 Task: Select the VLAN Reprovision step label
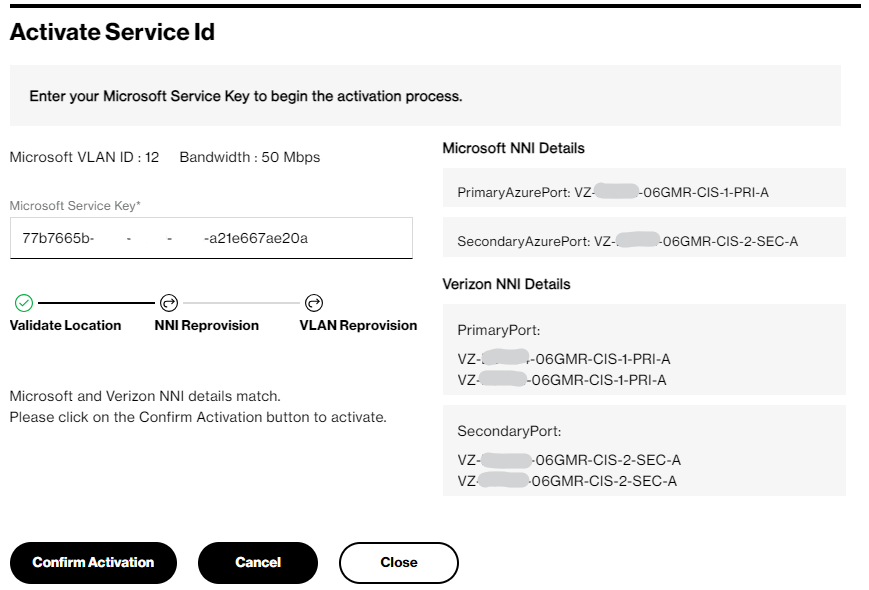click(x=358, y=325)
